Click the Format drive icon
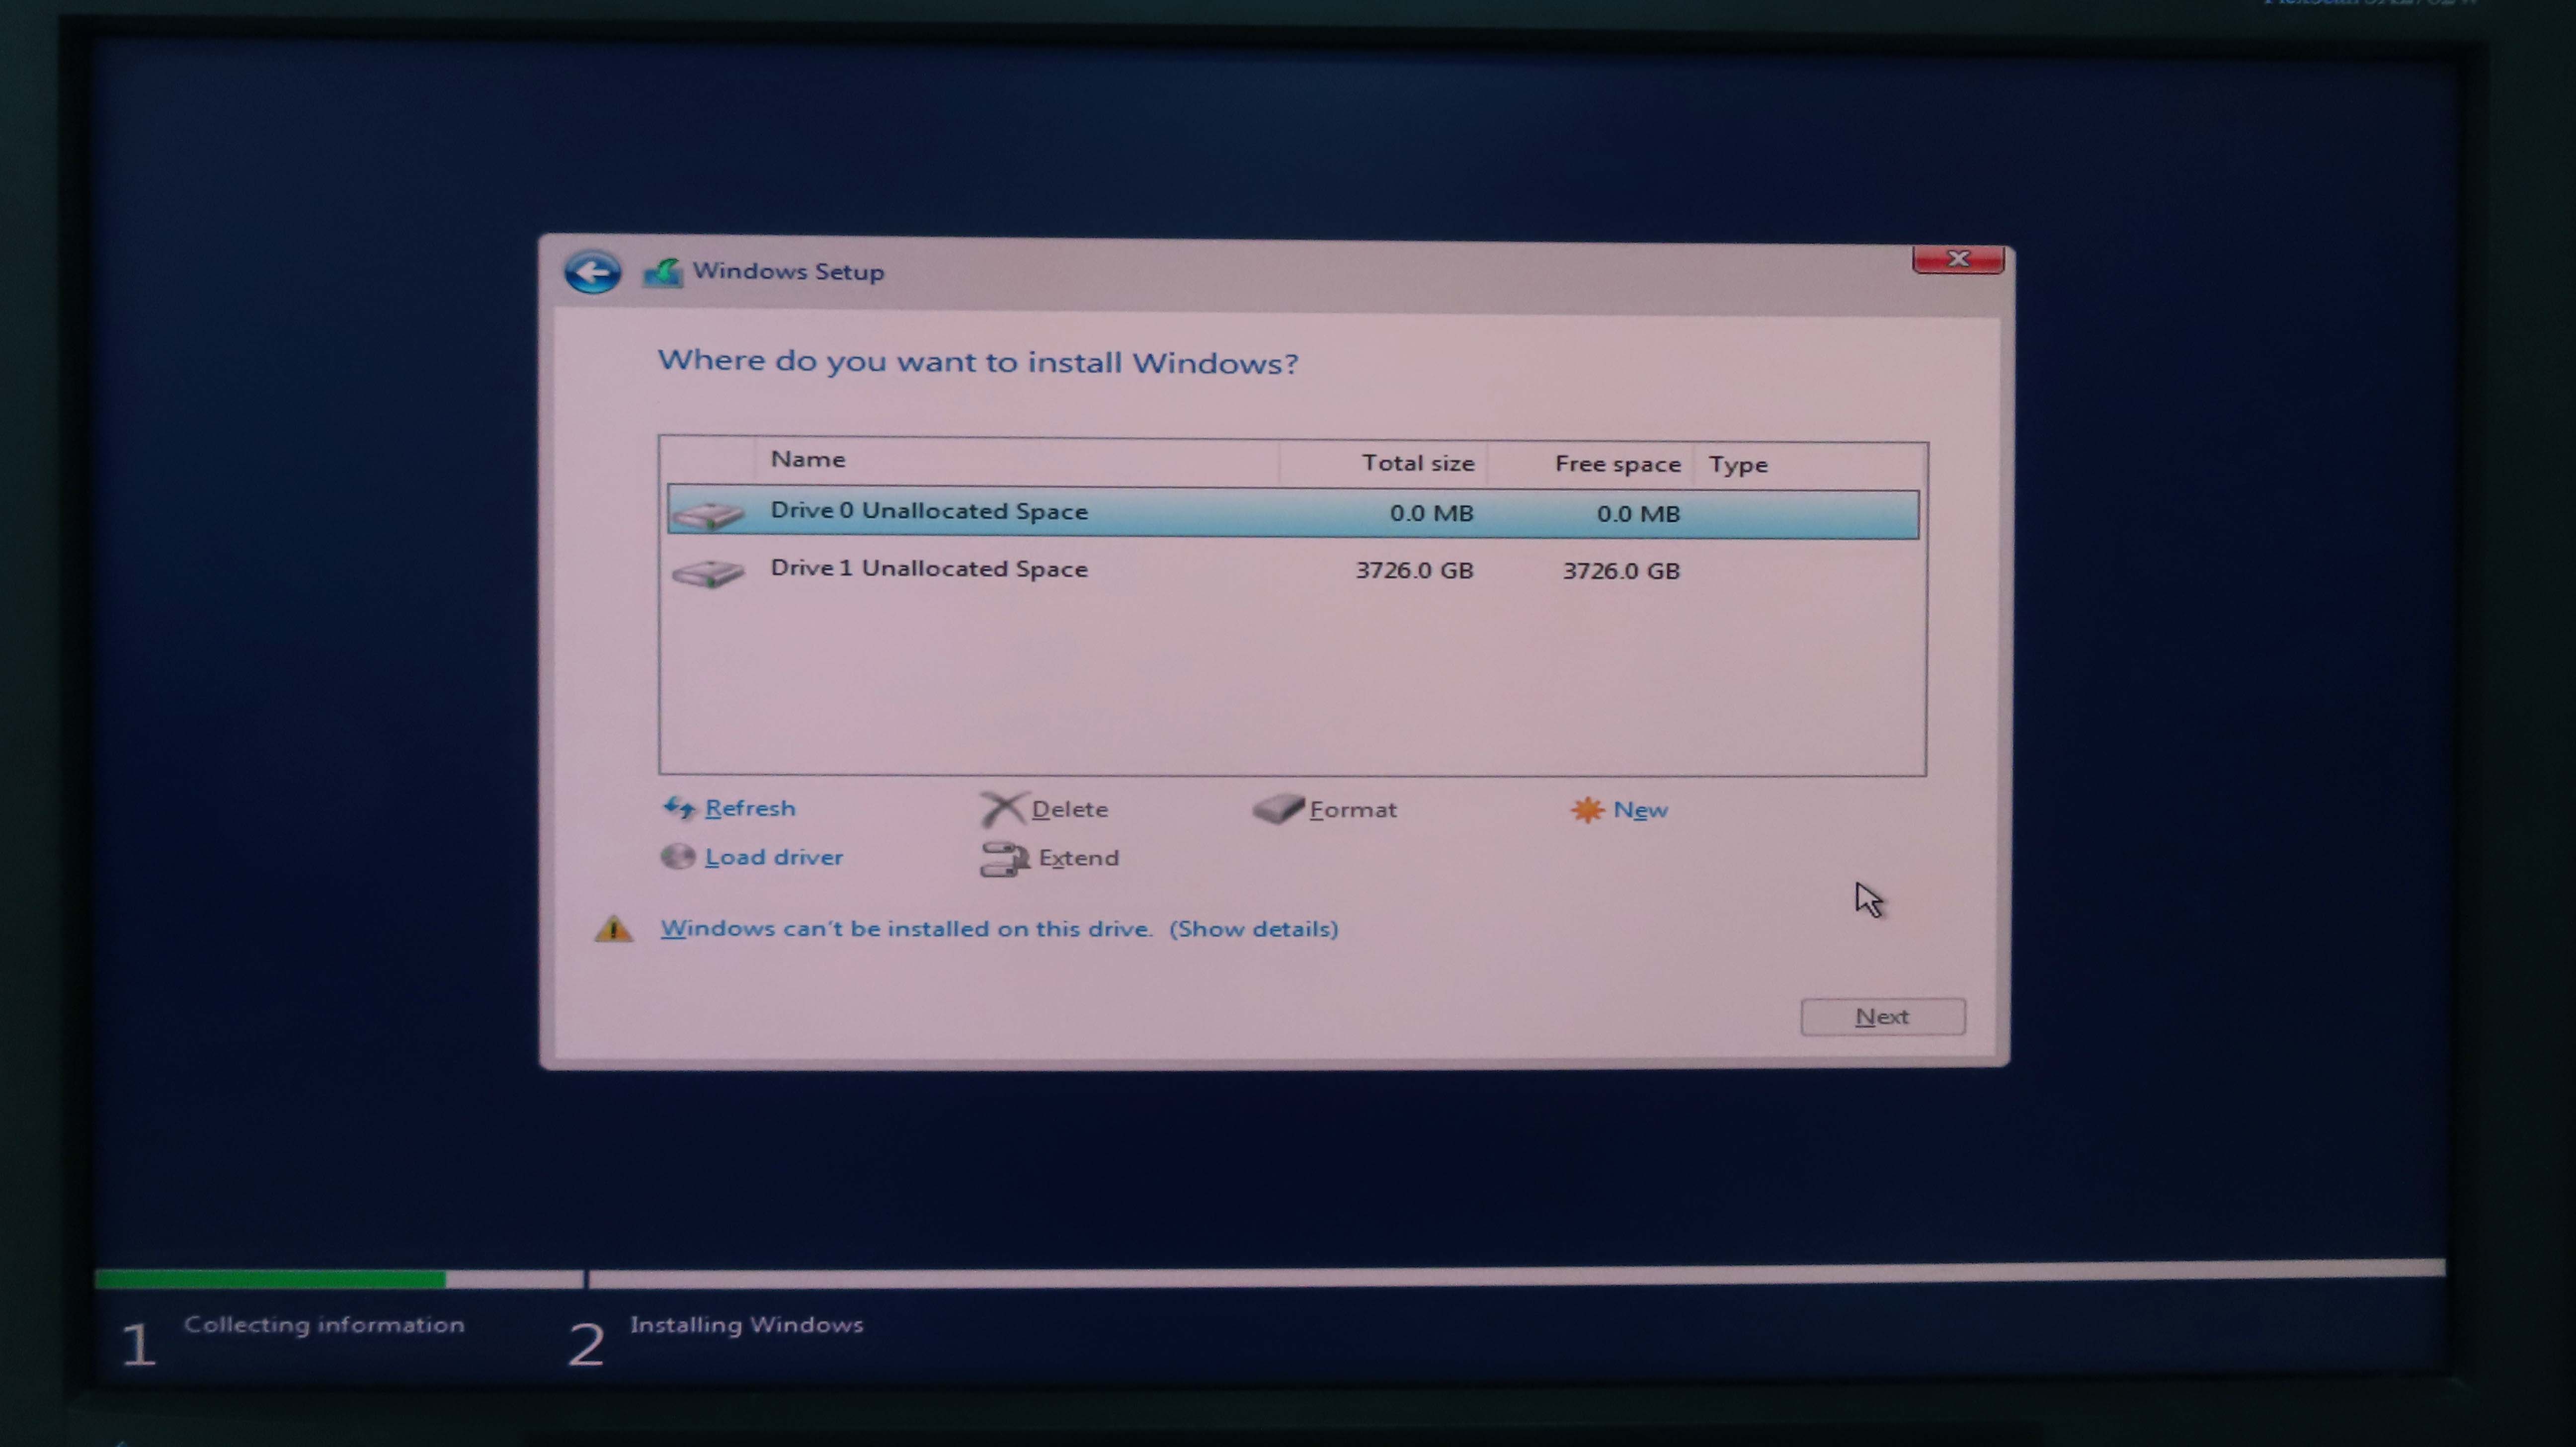 [x=1278, y=809]
